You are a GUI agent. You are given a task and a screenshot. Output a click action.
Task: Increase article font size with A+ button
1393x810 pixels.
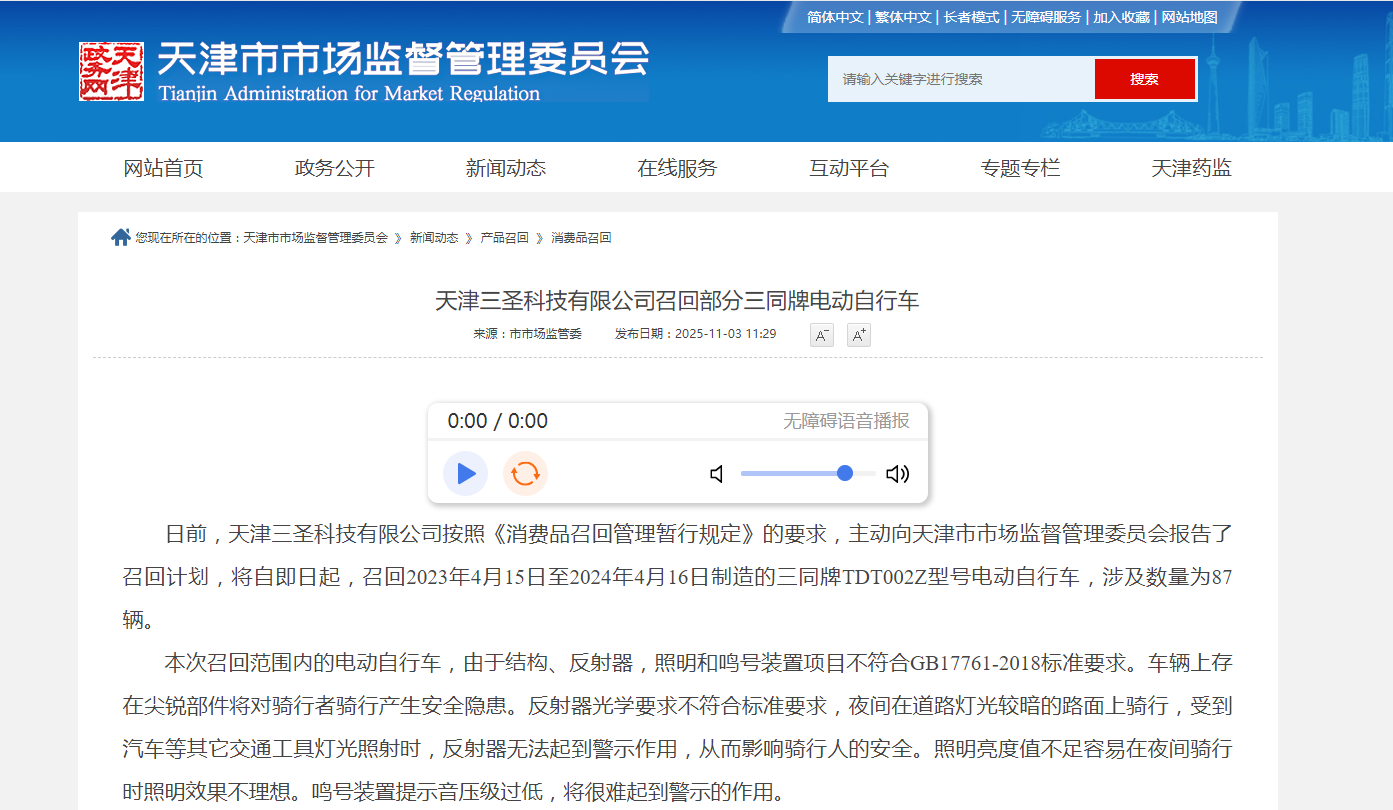click(858, 335)
